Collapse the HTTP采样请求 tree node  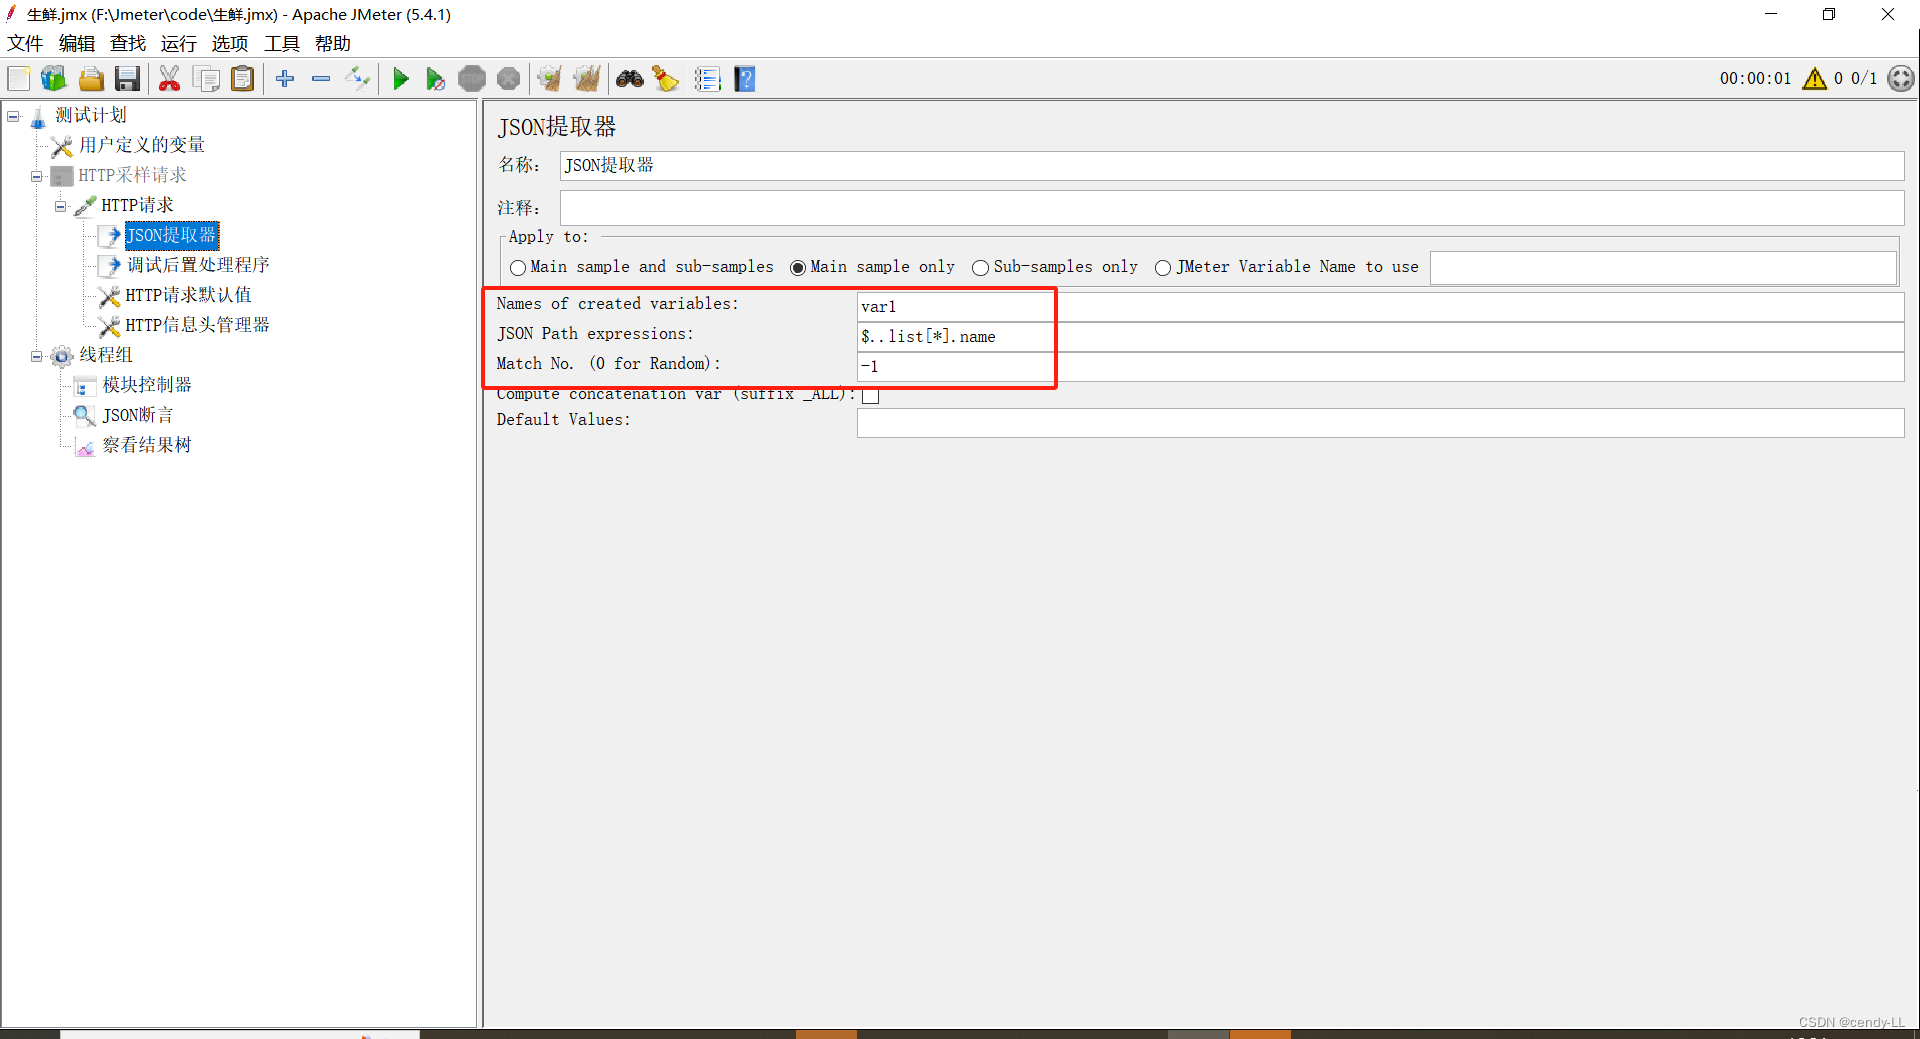click(x=36, y=176)
